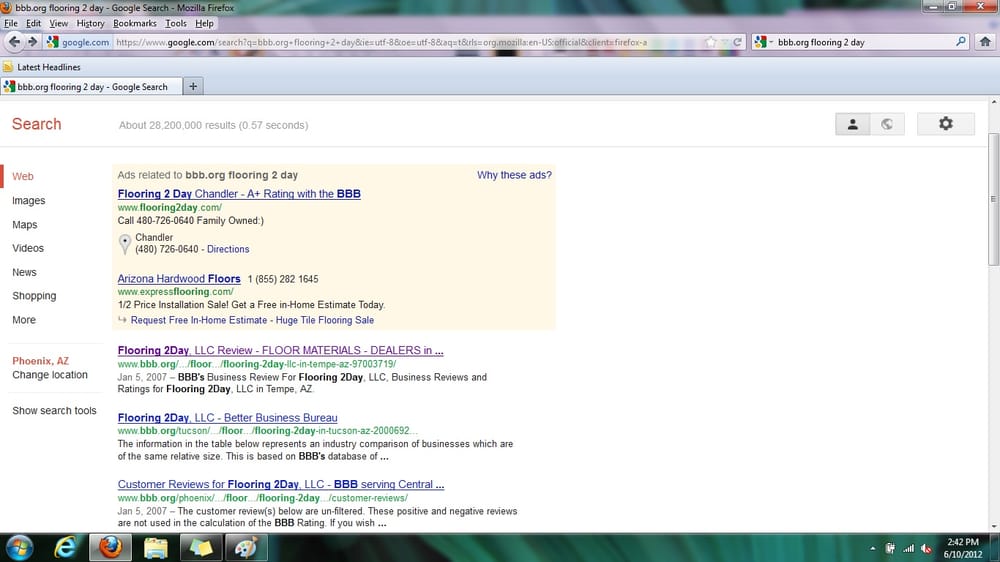Show hidden tray icons arrow
Viewport: 1000px width, 562px height.
[x=872, y=549]
